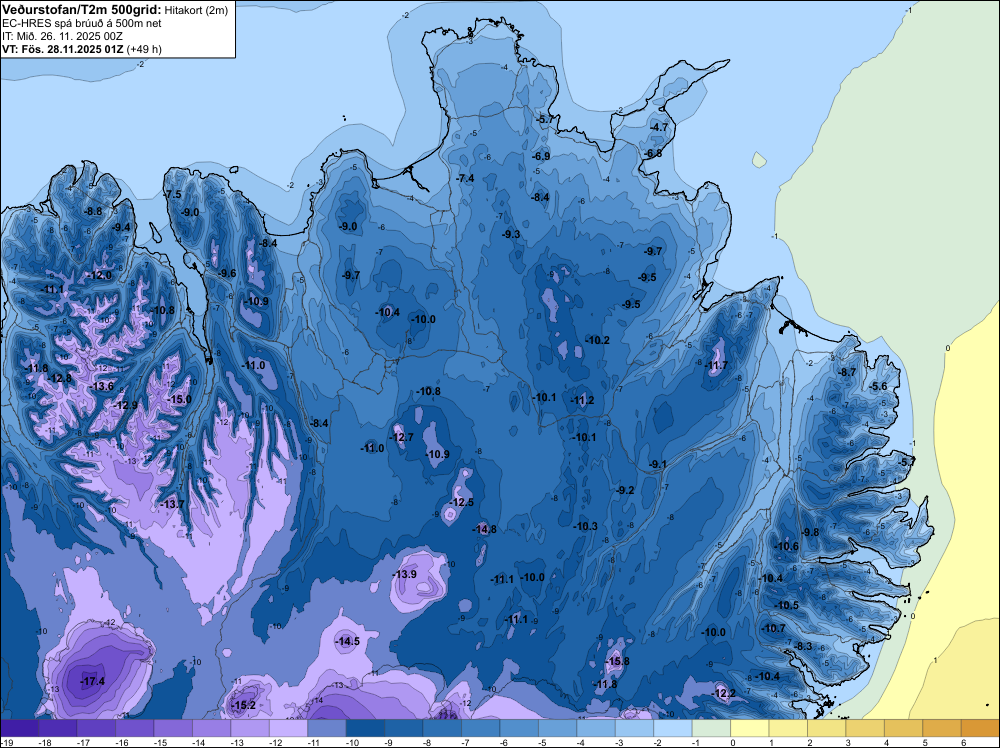The image size is (1000, 748).
Task: Click the -14.5 temperature label
Action: coord(348,642)
